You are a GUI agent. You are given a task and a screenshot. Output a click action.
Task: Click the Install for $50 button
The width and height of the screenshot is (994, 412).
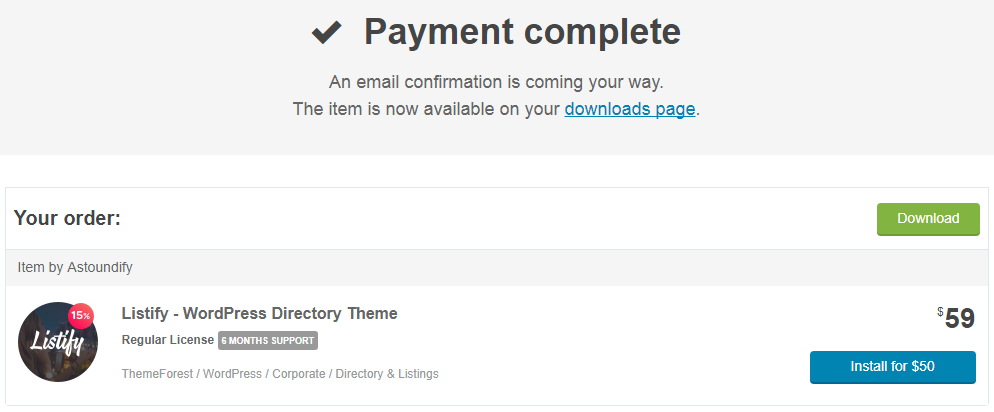[x=892, y=366]
